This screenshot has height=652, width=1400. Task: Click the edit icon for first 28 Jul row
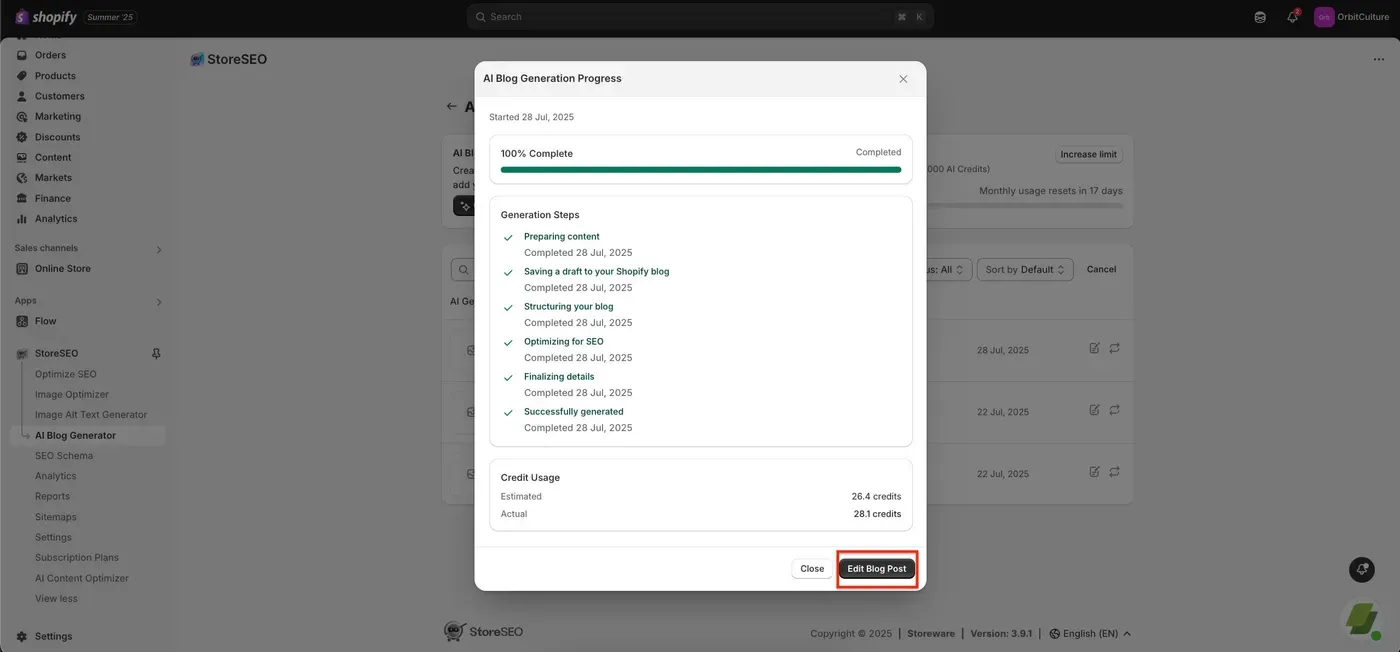[1094, 348]
